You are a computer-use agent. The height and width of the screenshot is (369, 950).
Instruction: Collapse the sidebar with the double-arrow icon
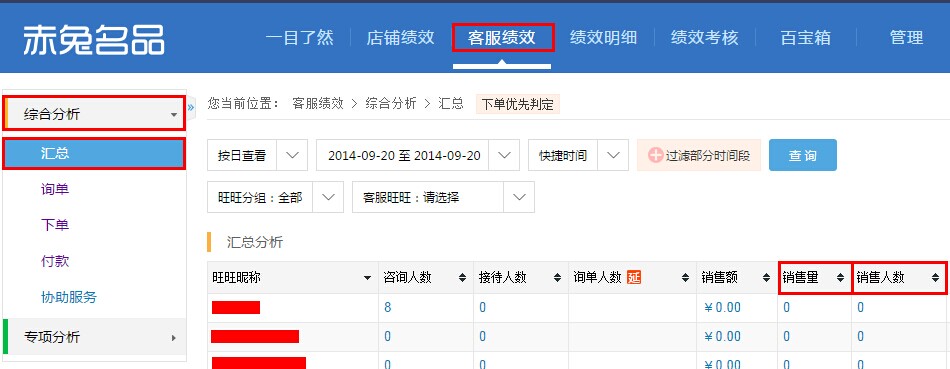point(191,107)
